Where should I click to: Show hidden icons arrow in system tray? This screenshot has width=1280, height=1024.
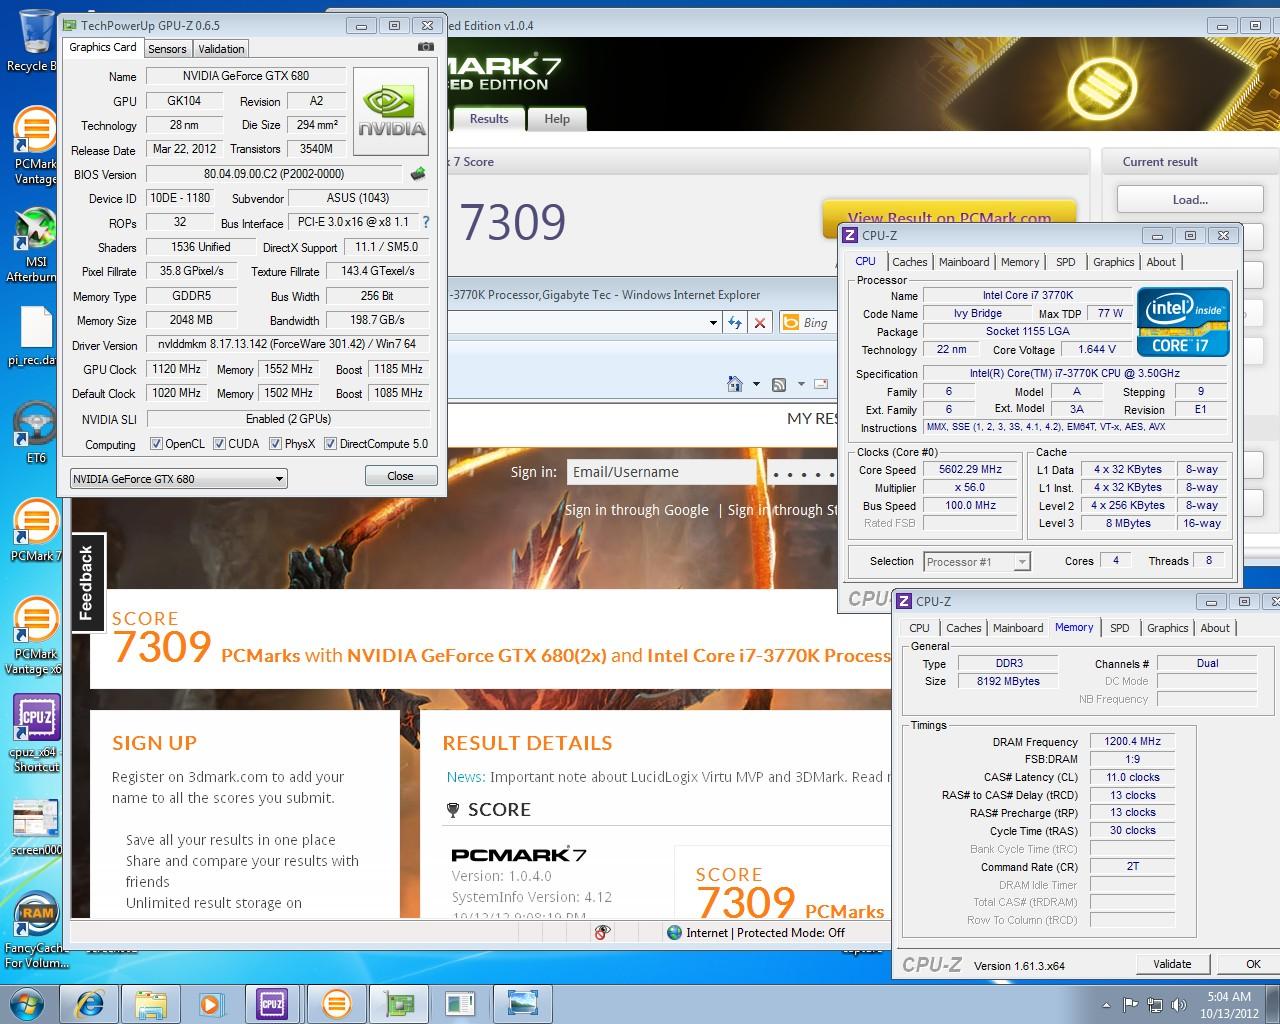pyautogui.click(x=1108, y=1005)
